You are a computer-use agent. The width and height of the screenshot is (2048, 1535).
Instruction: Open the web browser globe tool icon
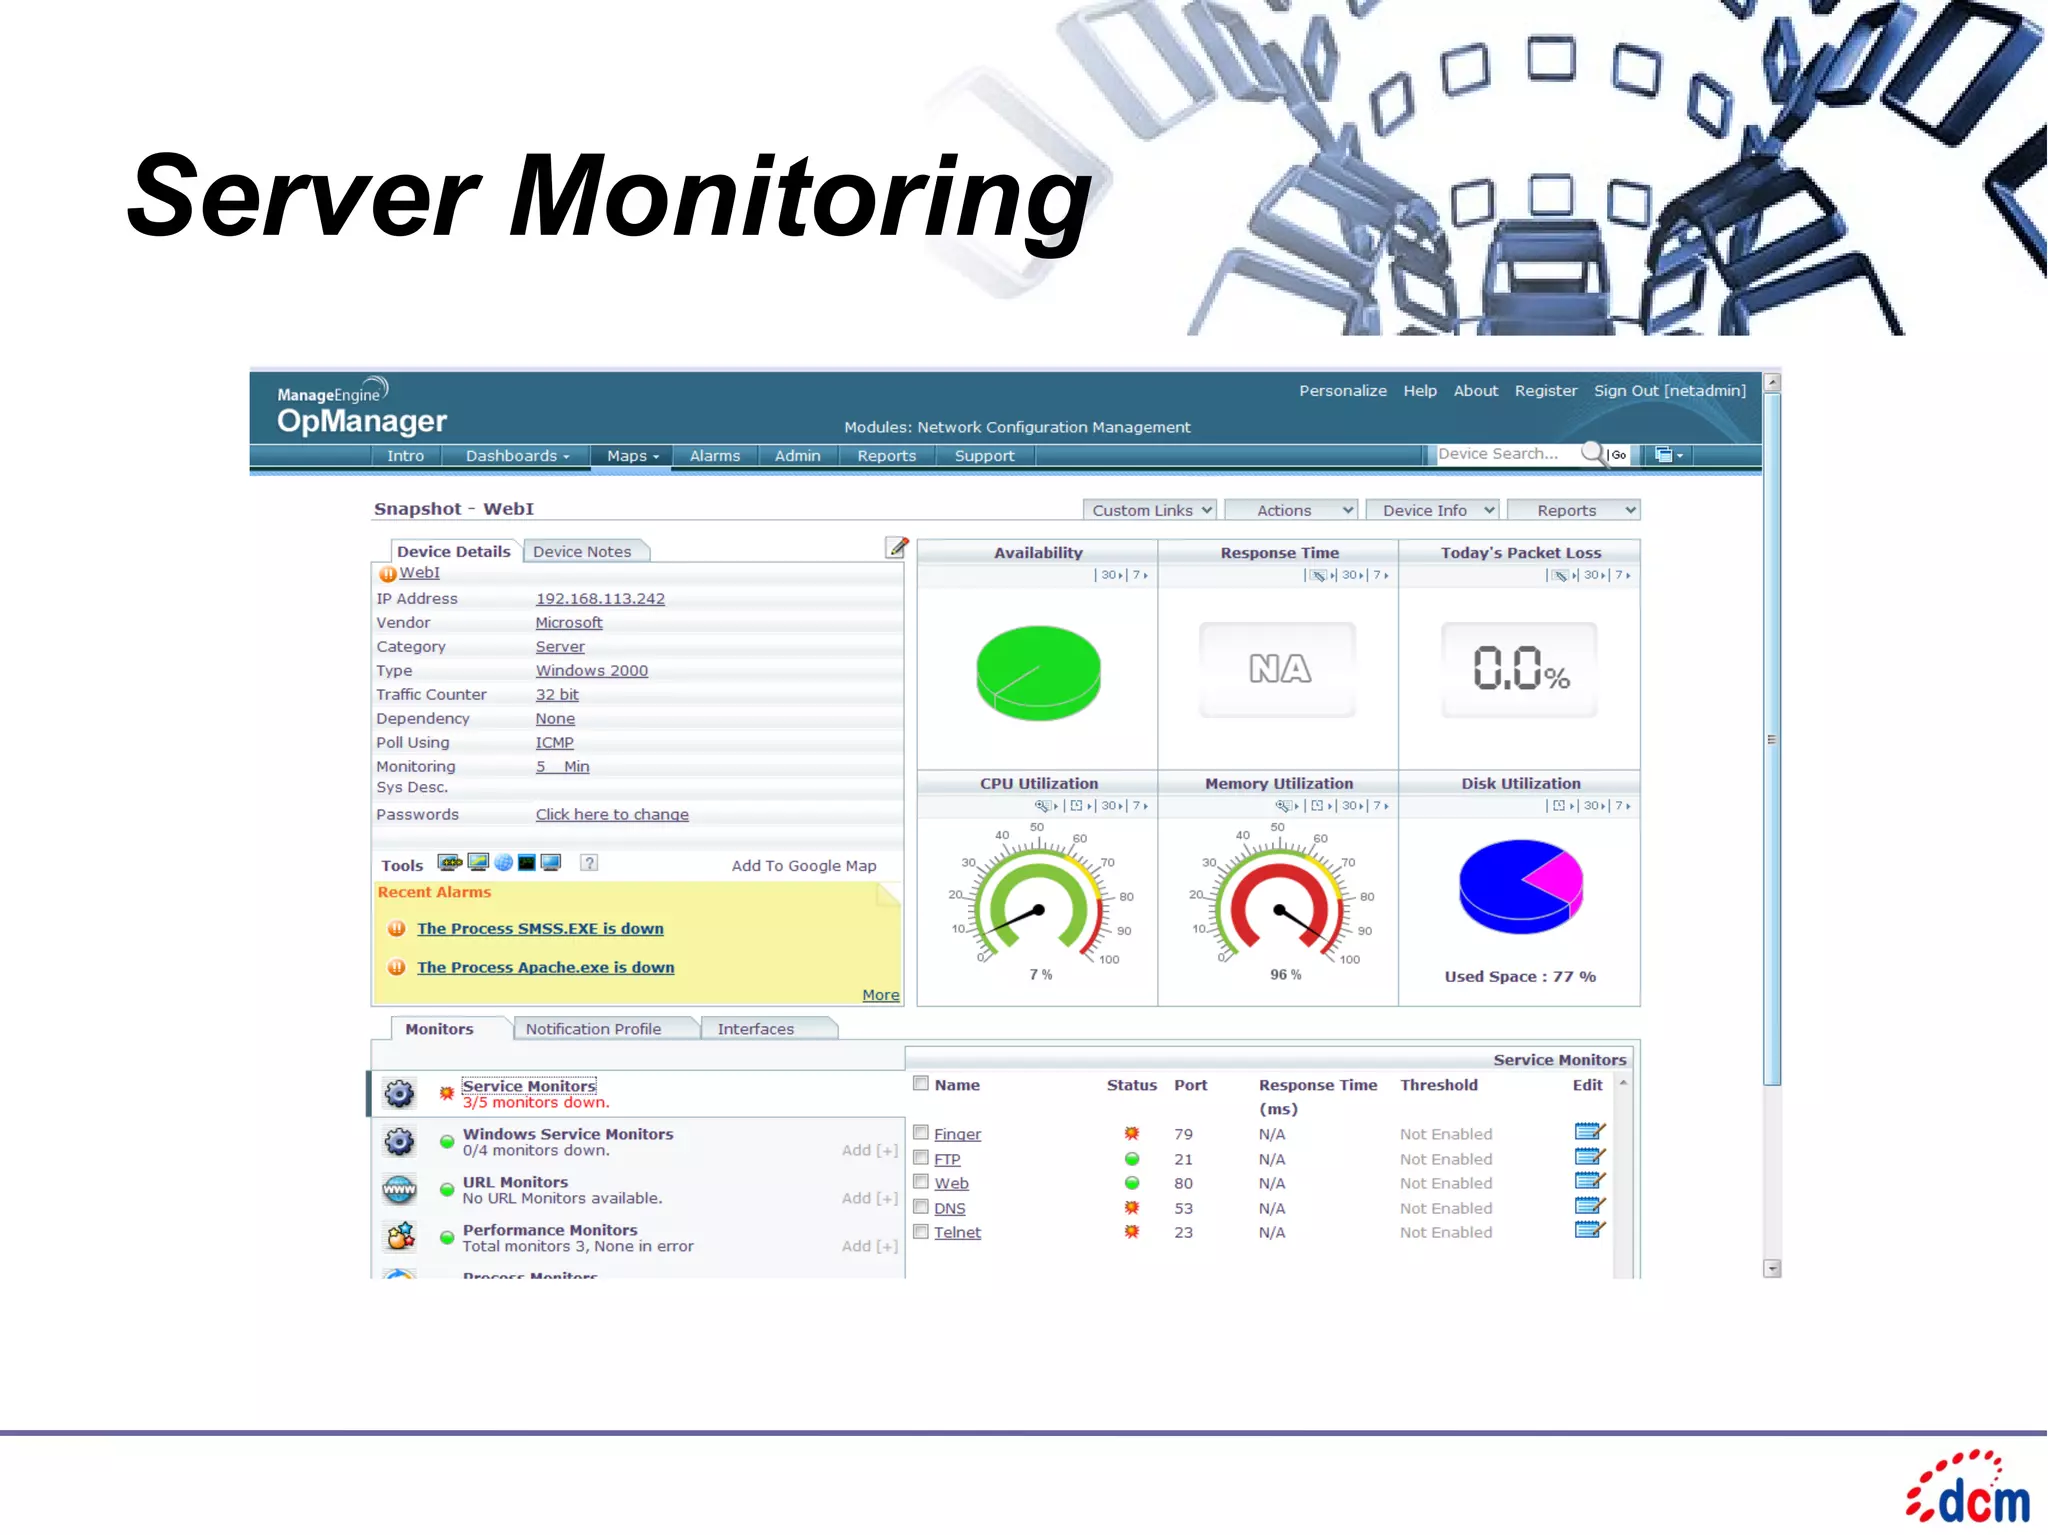pyautogui.click(x=503, y=862)
